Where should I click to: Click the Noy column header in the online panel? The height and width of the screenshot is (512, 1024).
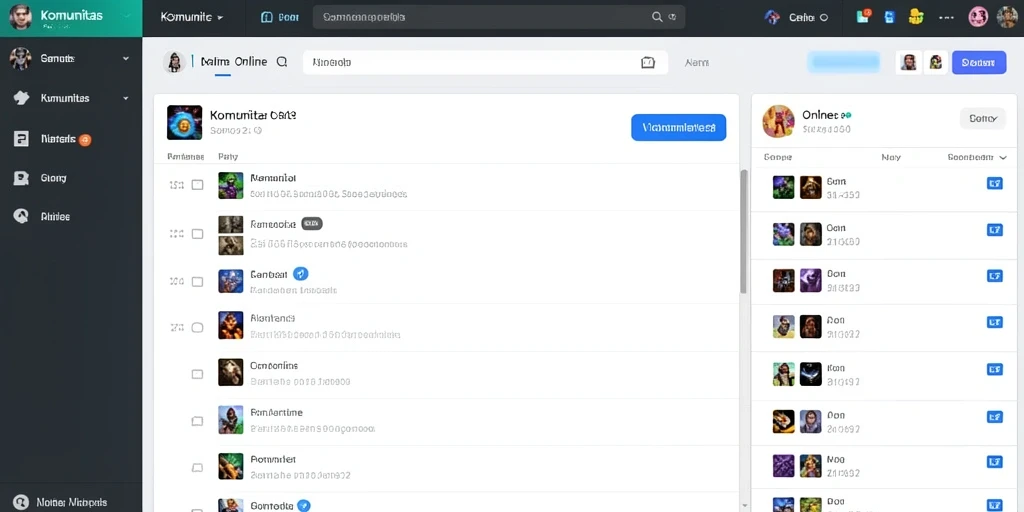pyautogui.click(x=891, y=157)
